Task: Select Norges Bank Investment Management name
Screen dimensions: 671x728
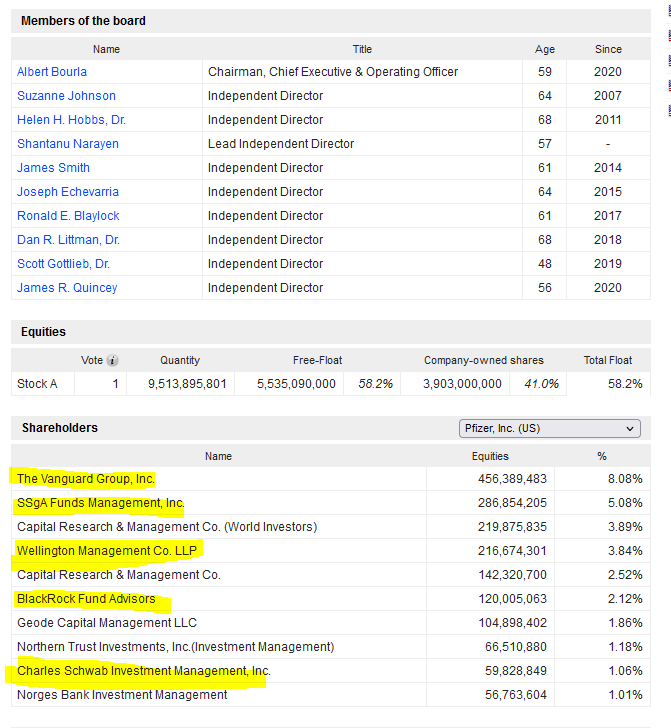Action: [x=122, y=695]
